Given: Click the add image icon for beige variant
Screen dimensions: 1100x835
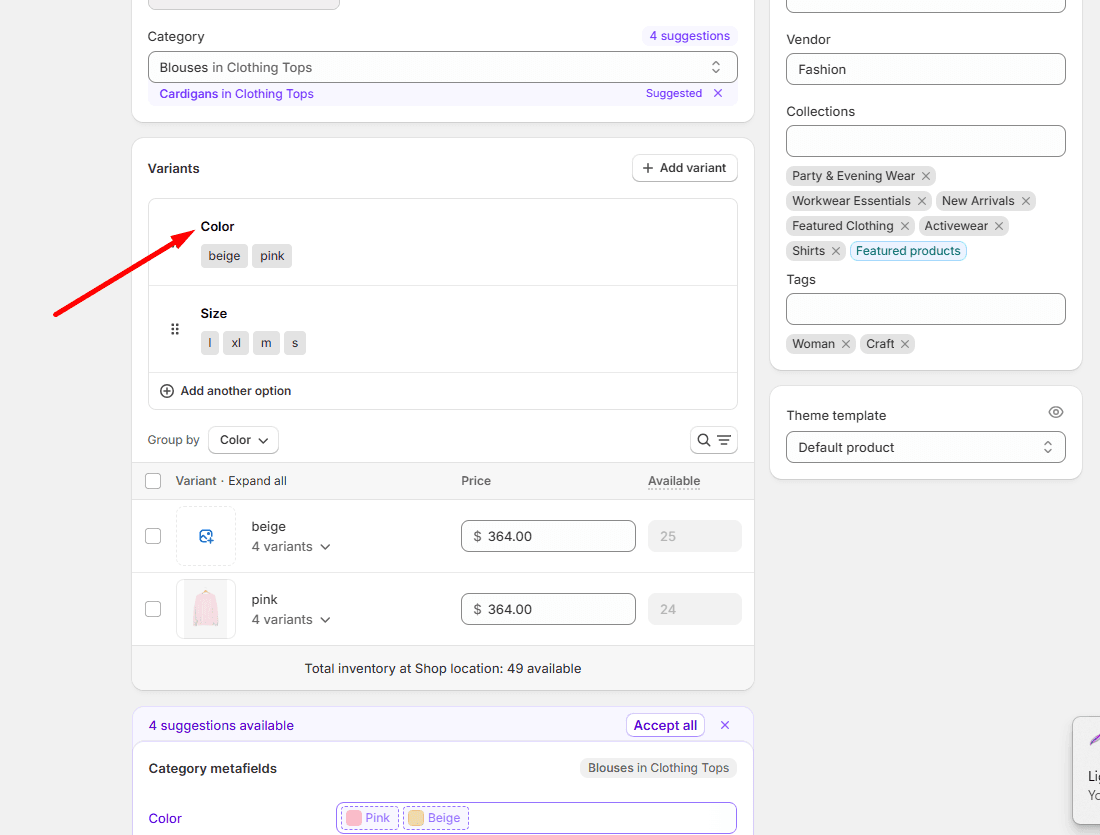Looking at the screenshot, I should tap(206, 536).
